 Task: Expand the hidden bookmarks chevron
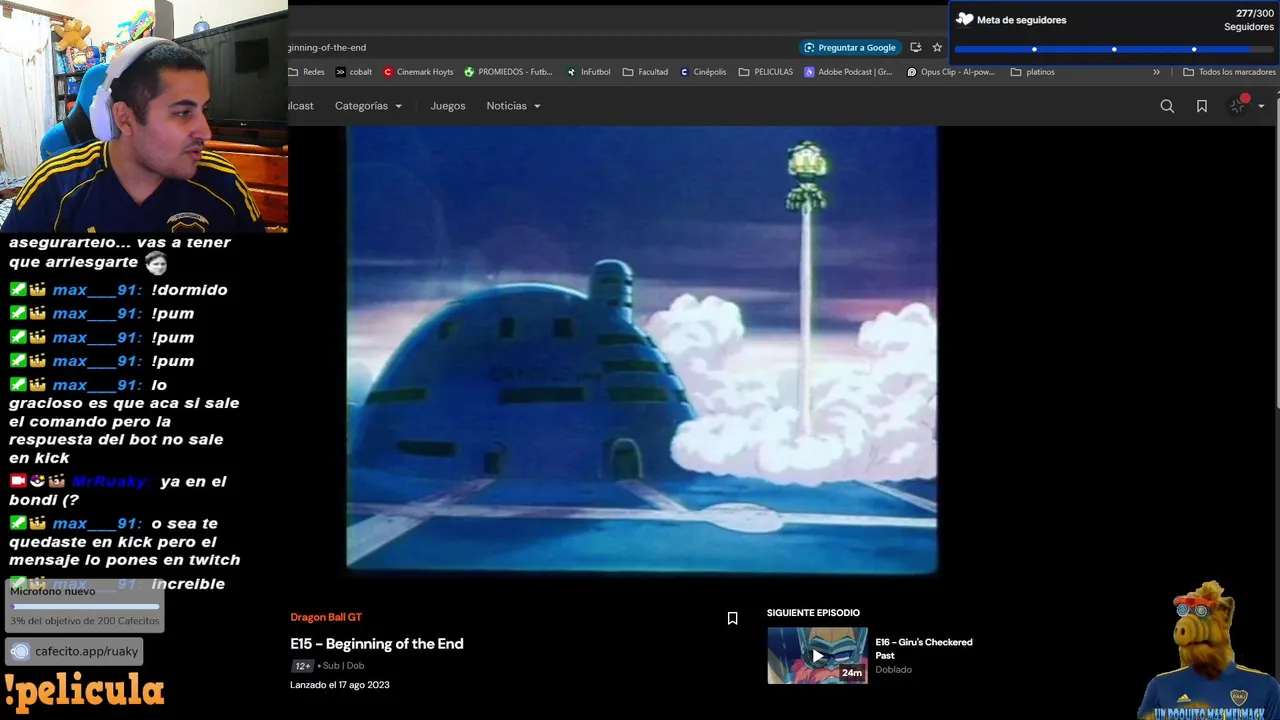click(1156, 72)
